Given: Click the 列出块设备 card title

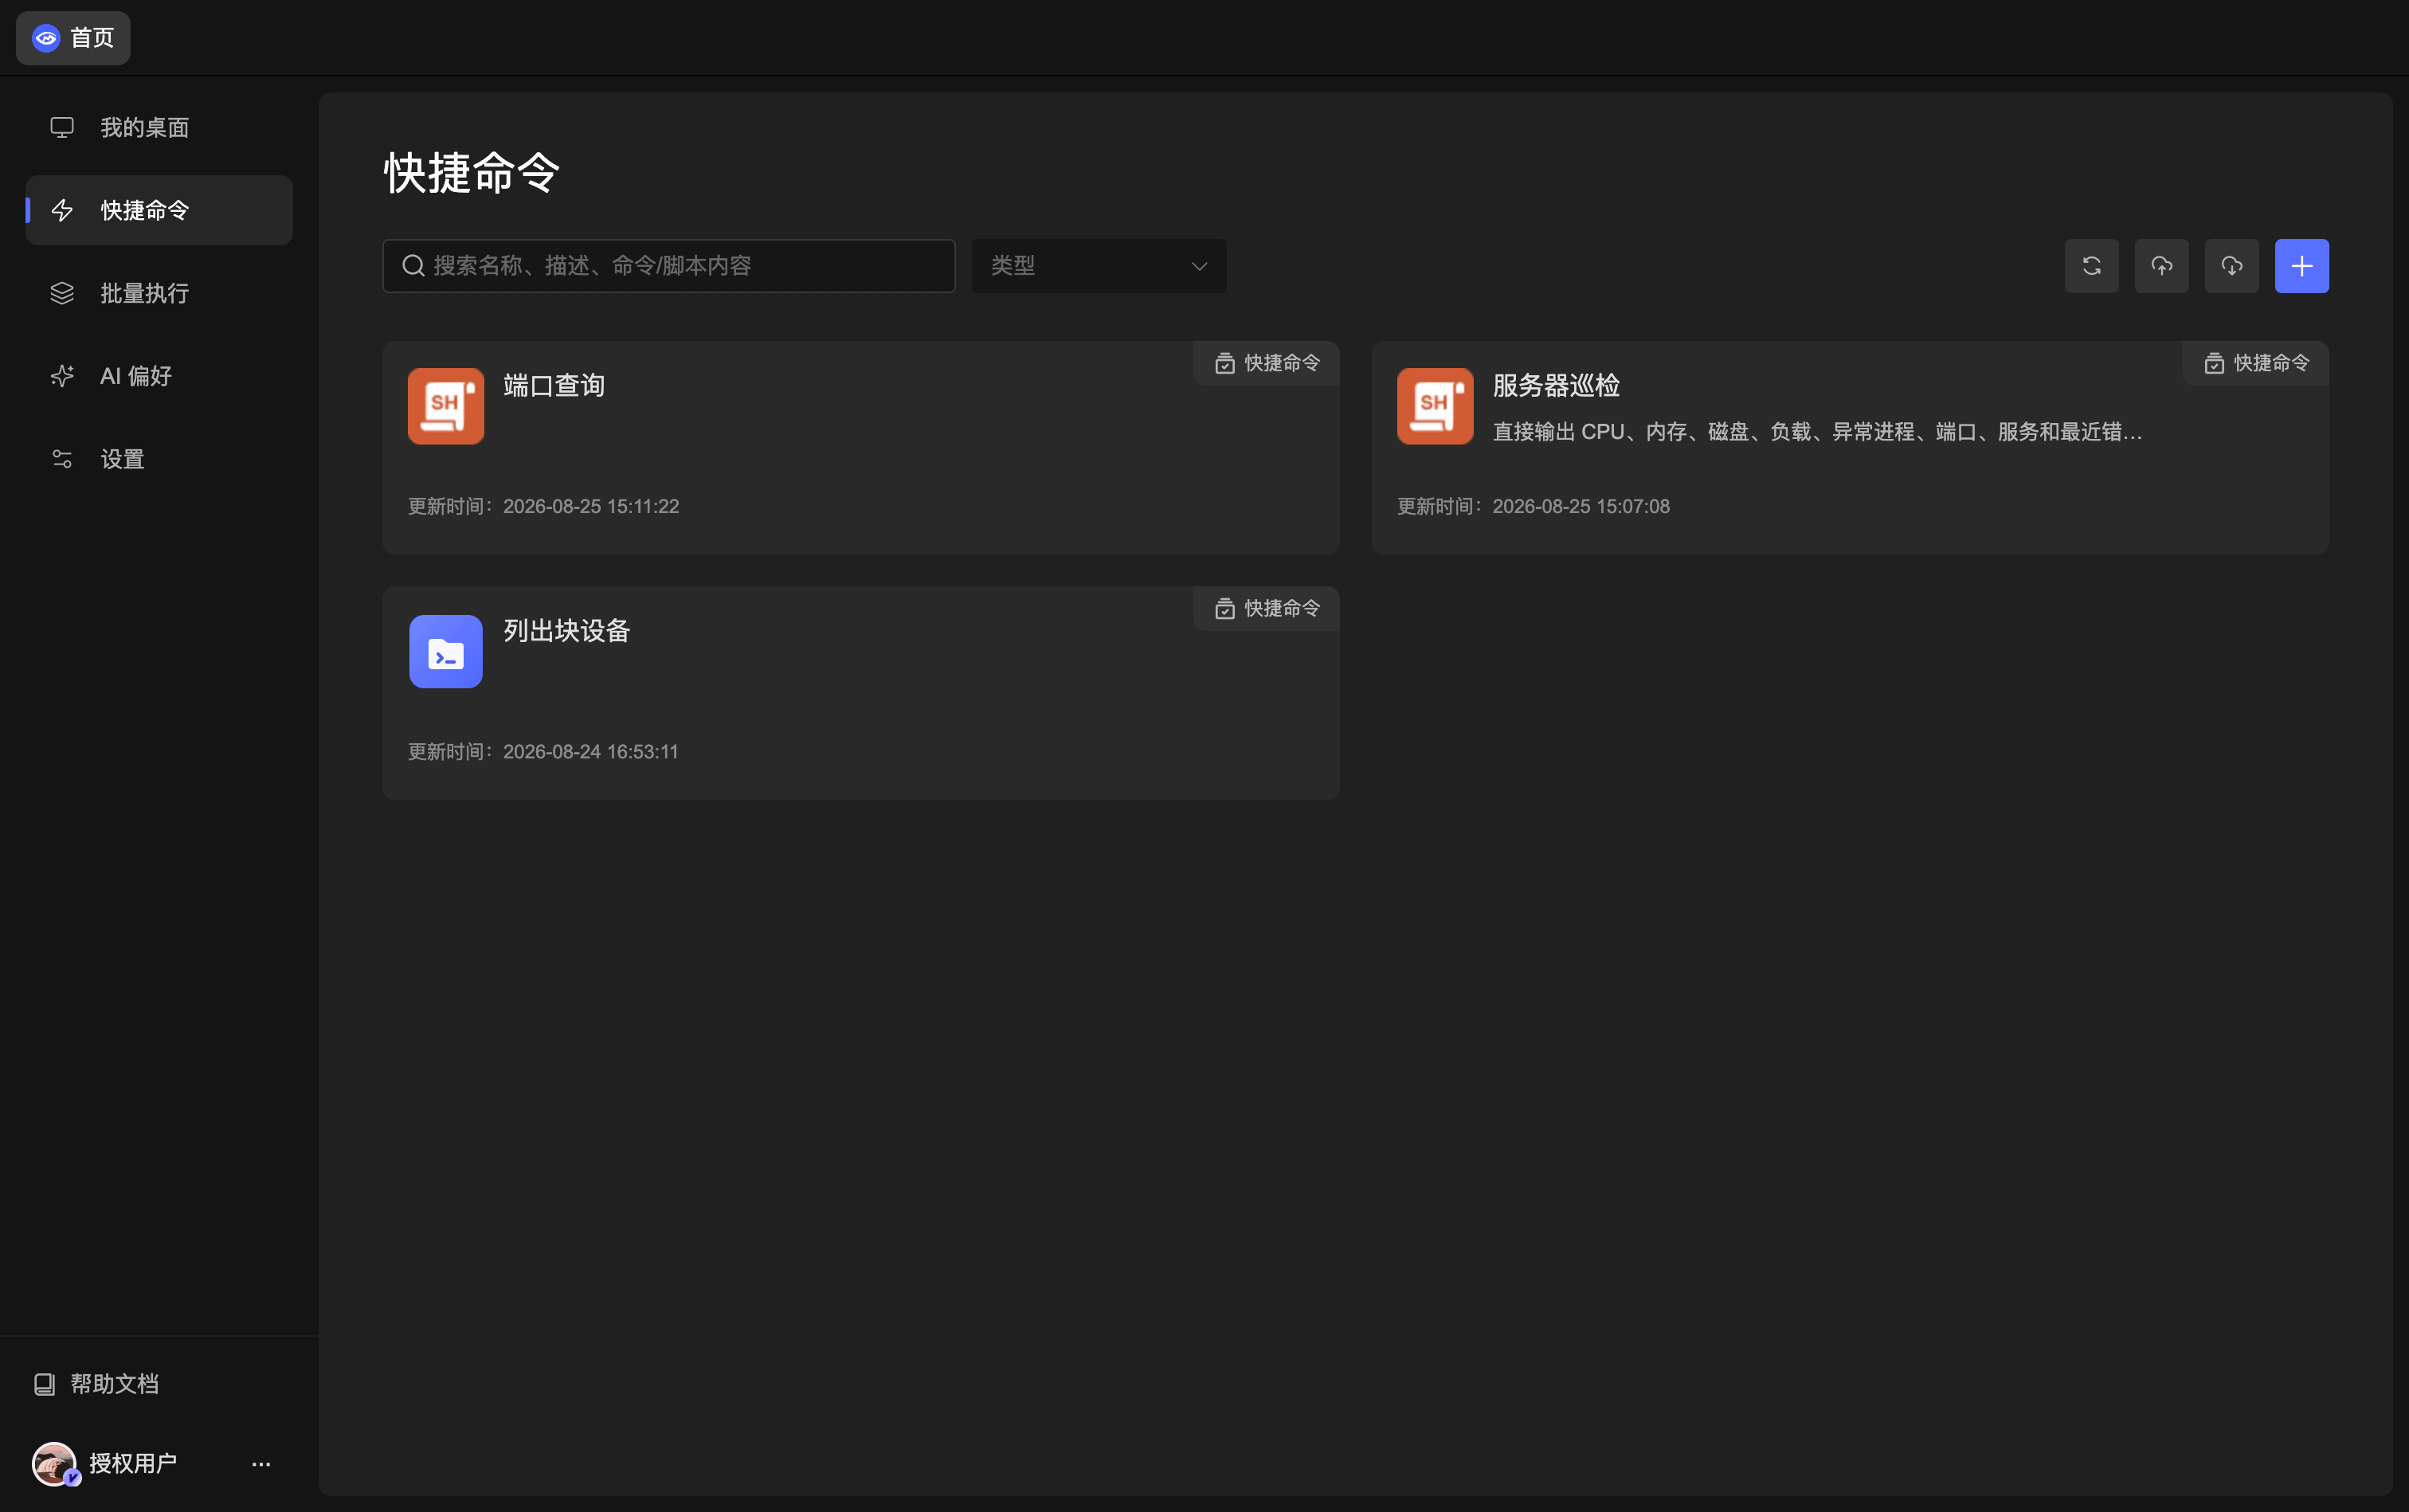Looking at the screenshot, I should coord(567,631).
